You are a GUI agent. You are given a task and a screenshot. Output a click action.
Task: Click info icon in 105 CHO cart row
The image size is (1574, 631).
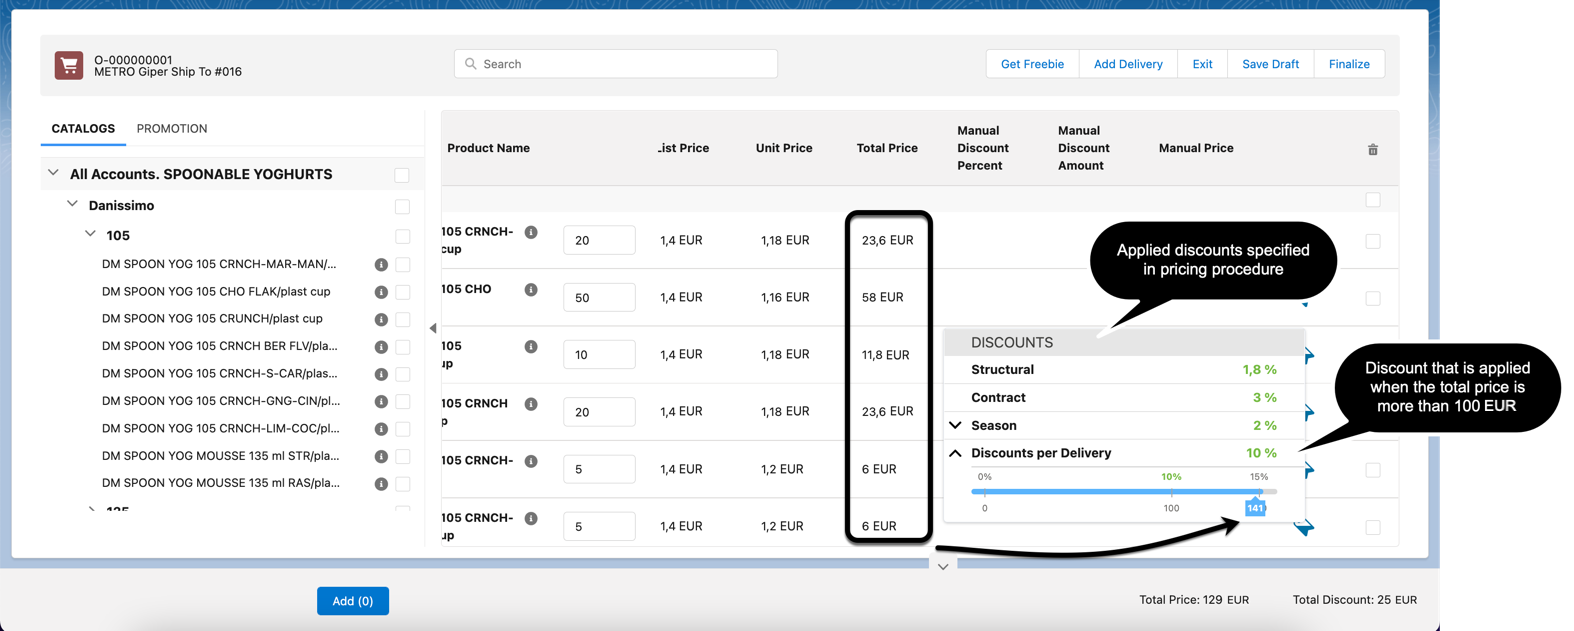(x=531, y=290)
